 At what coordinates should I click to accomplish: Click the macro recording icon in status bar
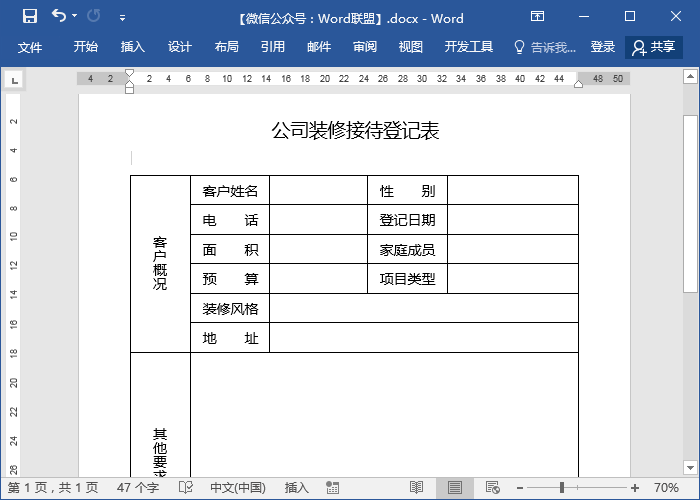333,488
